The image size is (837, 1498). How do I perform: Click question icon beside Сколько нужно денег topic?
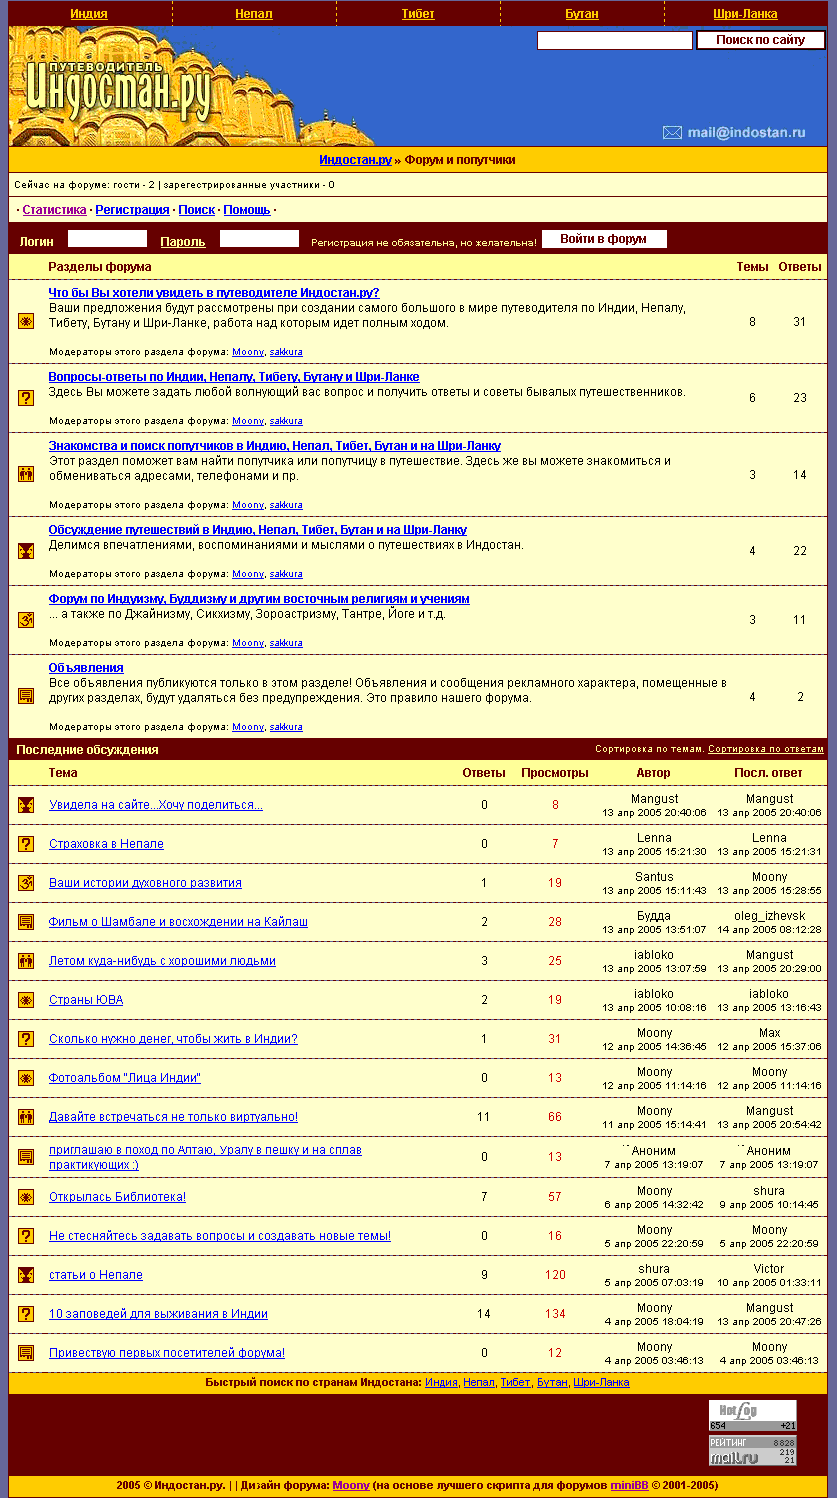pos(26,1039)
